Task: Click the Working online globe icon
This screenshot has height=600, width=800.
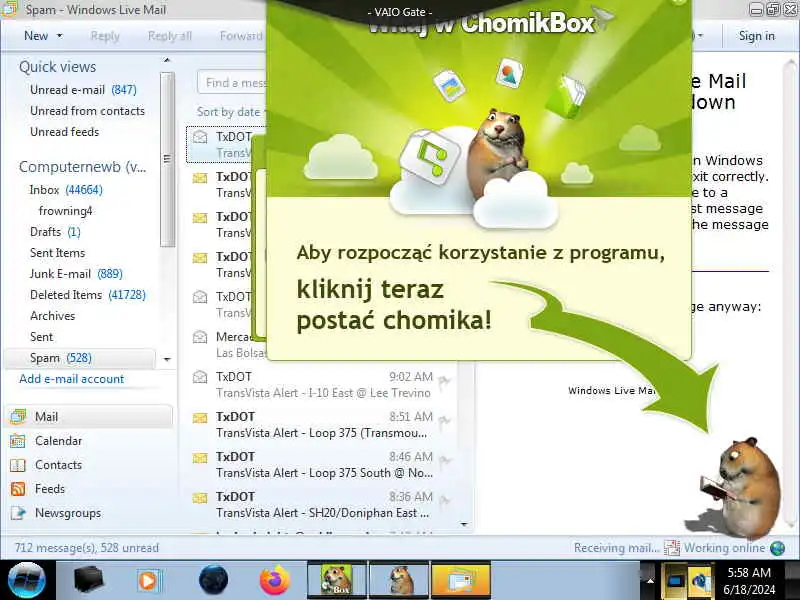Action: 778,548
